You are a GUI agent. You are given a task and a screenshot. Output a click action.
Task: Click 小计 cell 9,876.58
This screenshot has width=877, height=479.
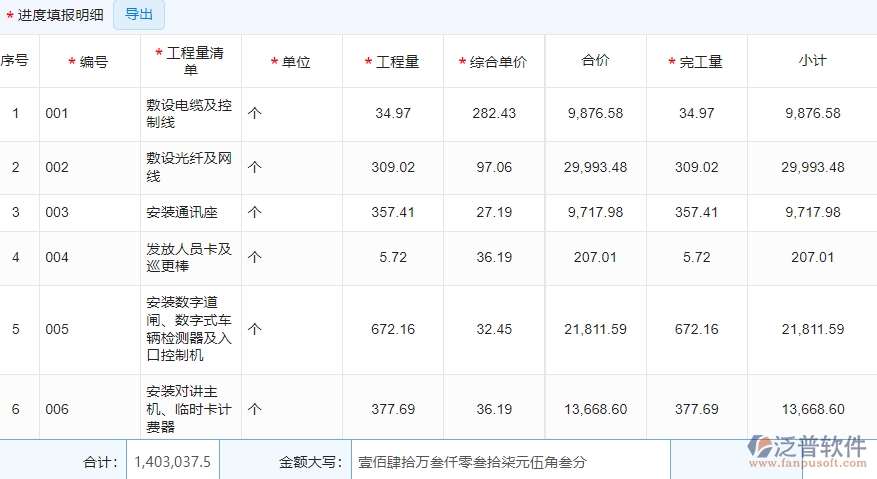813,114
